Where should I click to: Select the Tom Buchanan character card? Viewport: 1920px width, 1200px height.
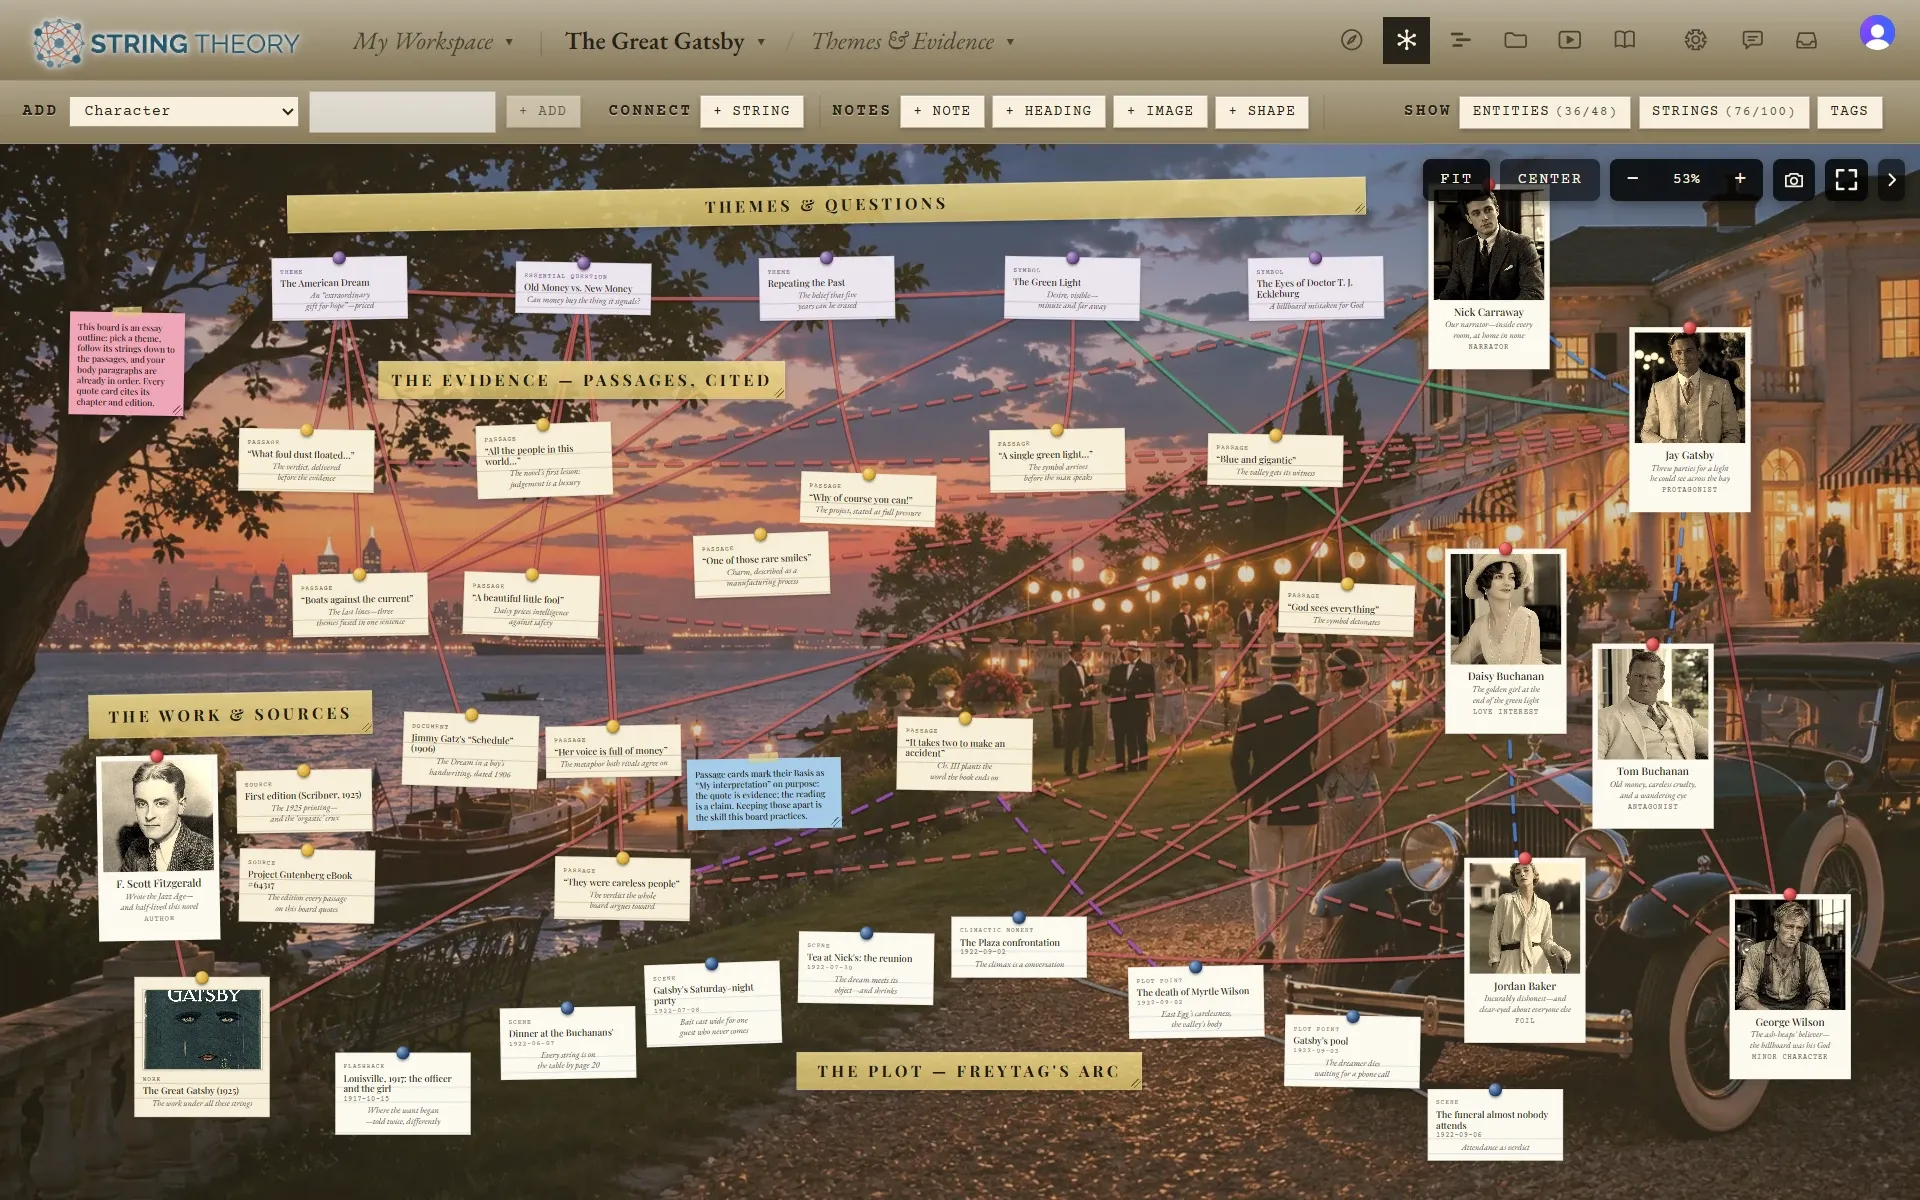[1652, 736]
